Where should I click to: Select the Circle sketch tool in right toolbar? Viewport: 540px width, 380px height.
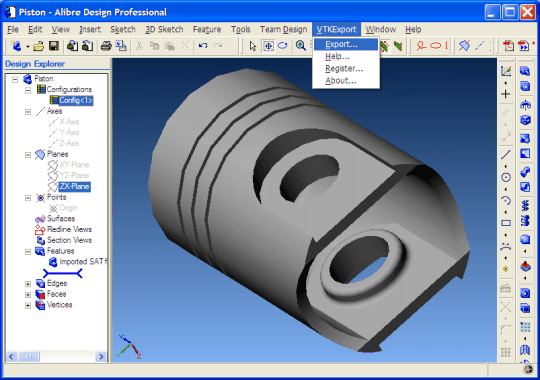506,177
